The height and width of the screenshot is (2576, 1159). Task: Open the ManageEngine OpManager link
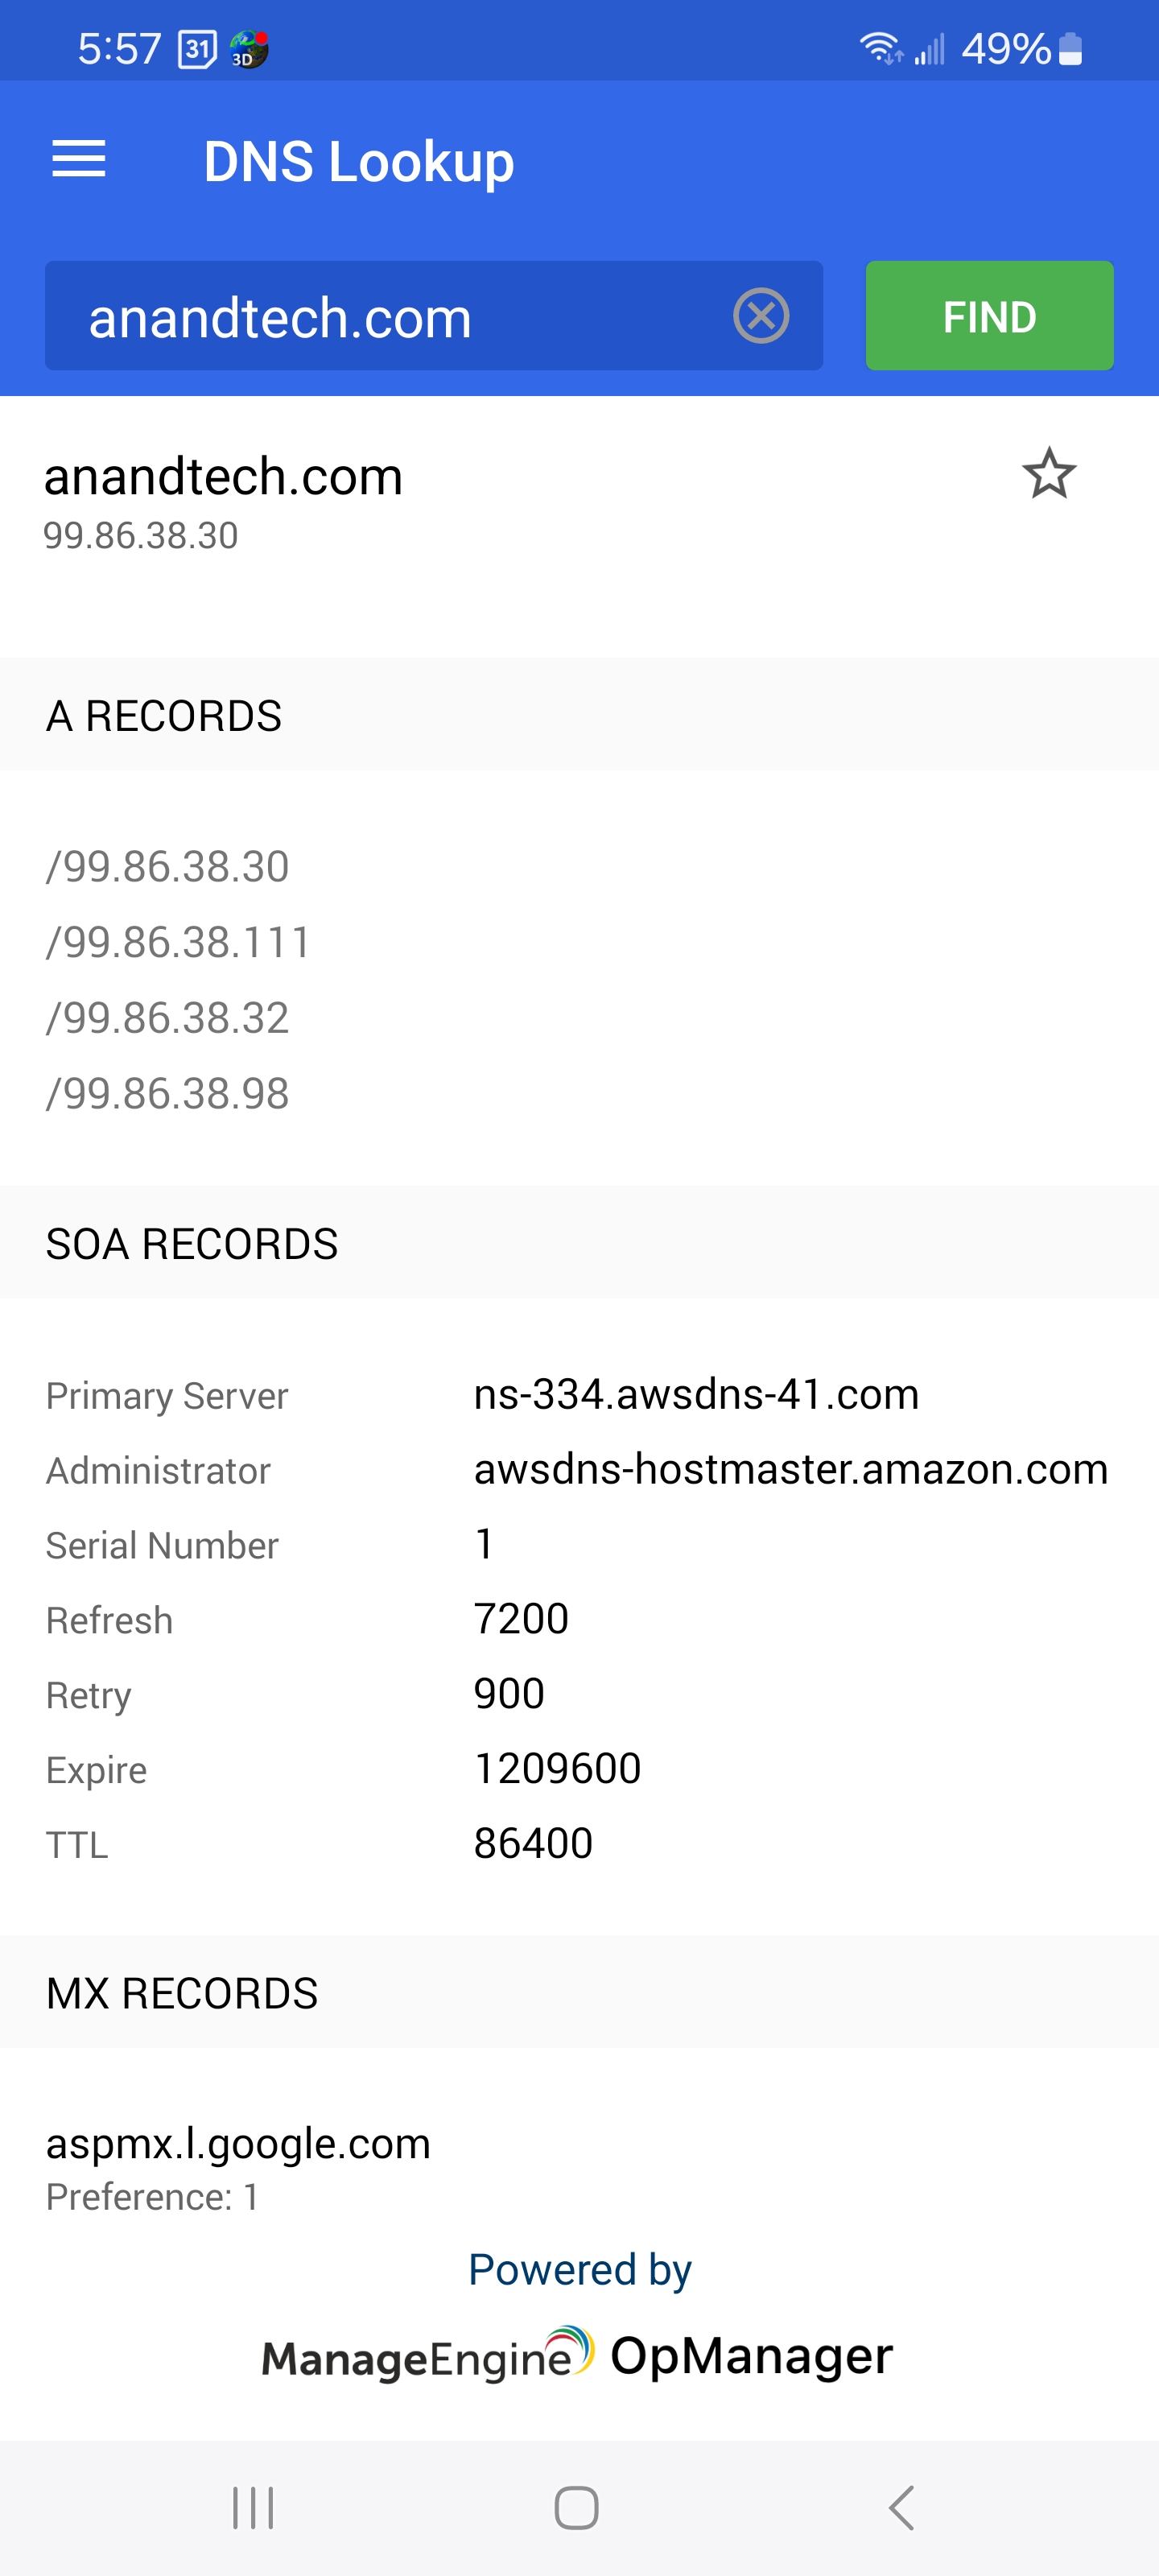coord(578,2355)
